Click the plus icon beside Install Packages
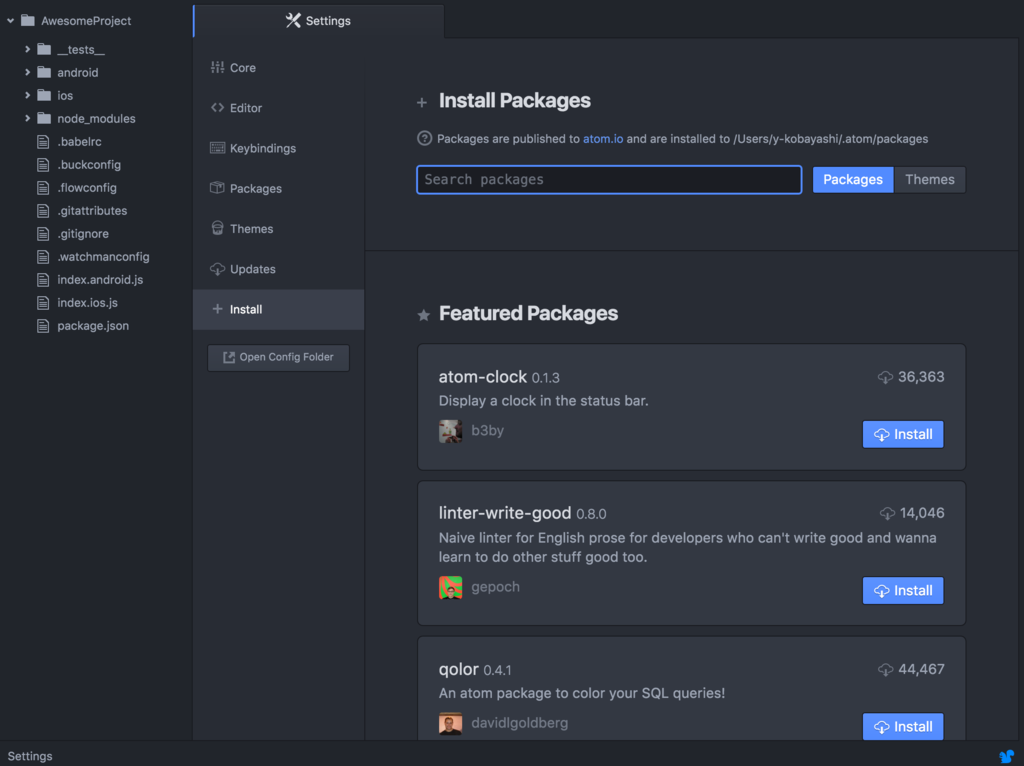The width and height of the screenshot is (1024, 766). click(x=422, y=102)
